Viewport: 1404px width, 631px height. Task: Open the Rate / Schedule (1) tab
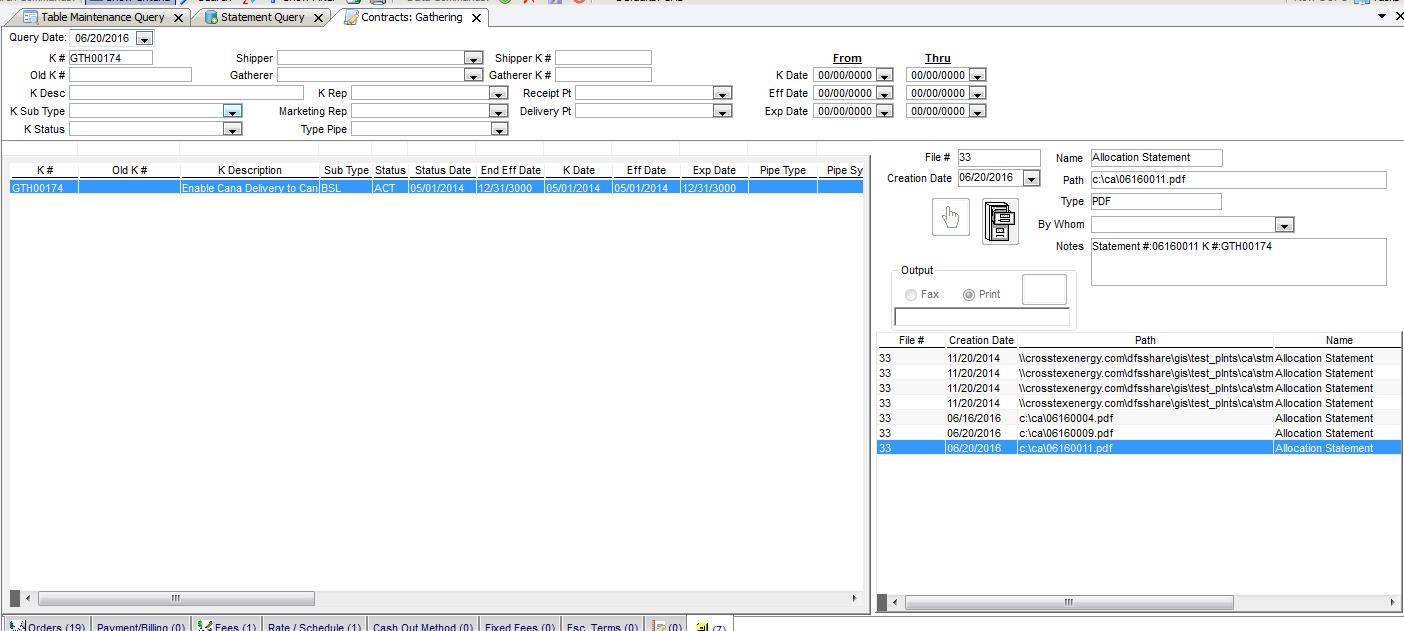coord(314,626)
